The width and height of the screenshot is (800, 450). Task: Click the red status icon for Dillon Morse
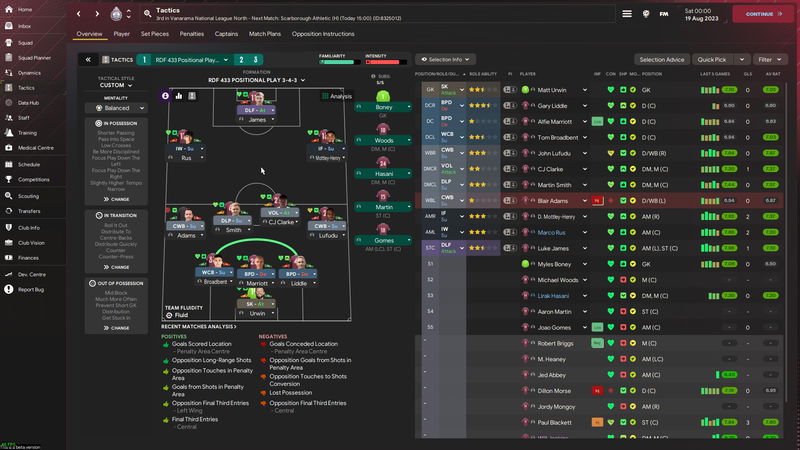[597, 391]
